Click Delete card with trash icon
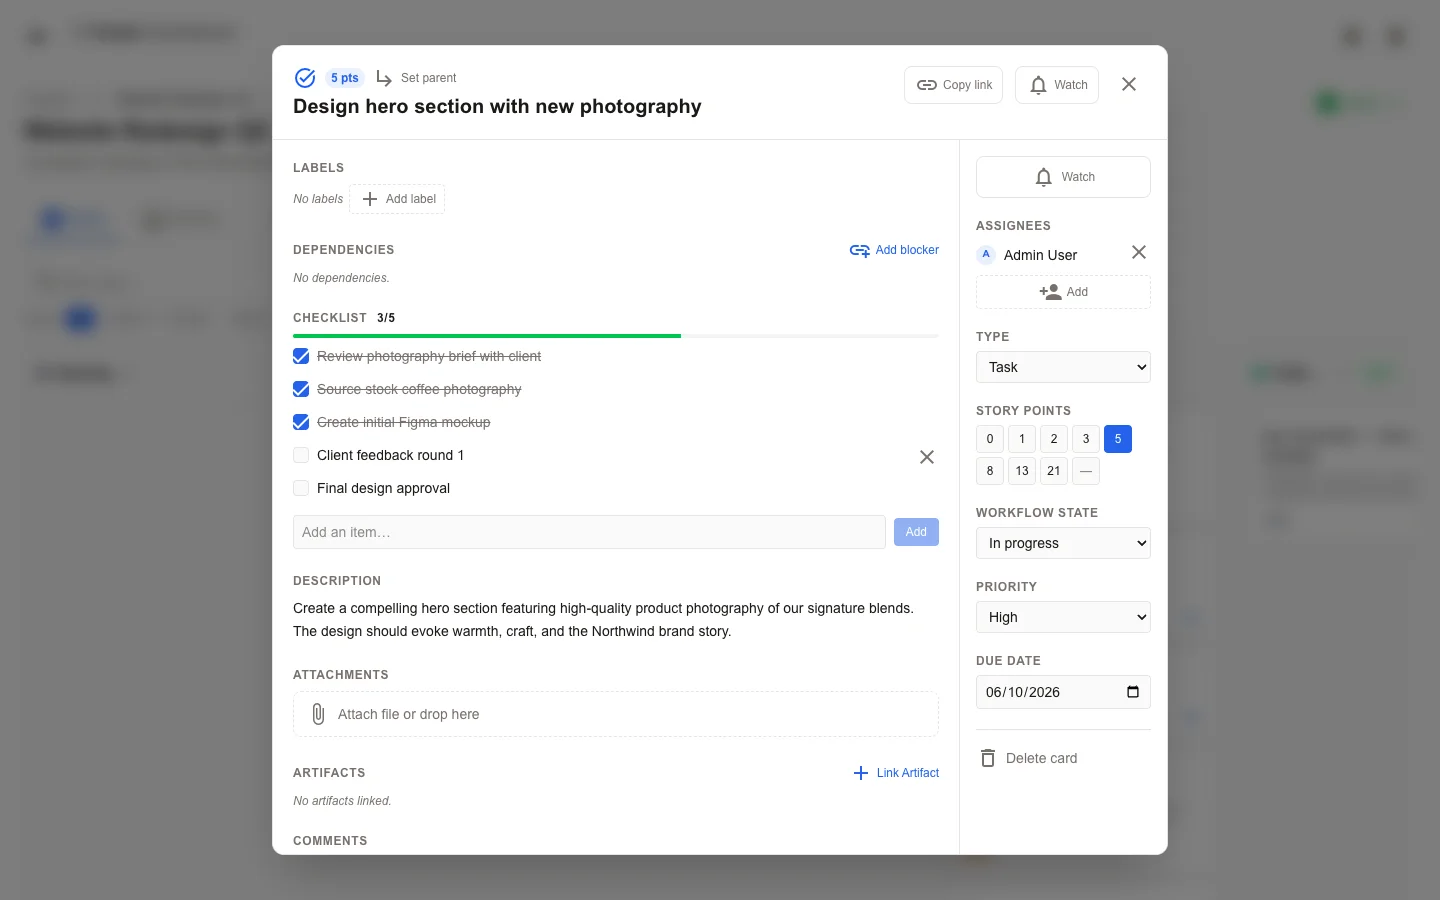 [x=1028, y=758]
